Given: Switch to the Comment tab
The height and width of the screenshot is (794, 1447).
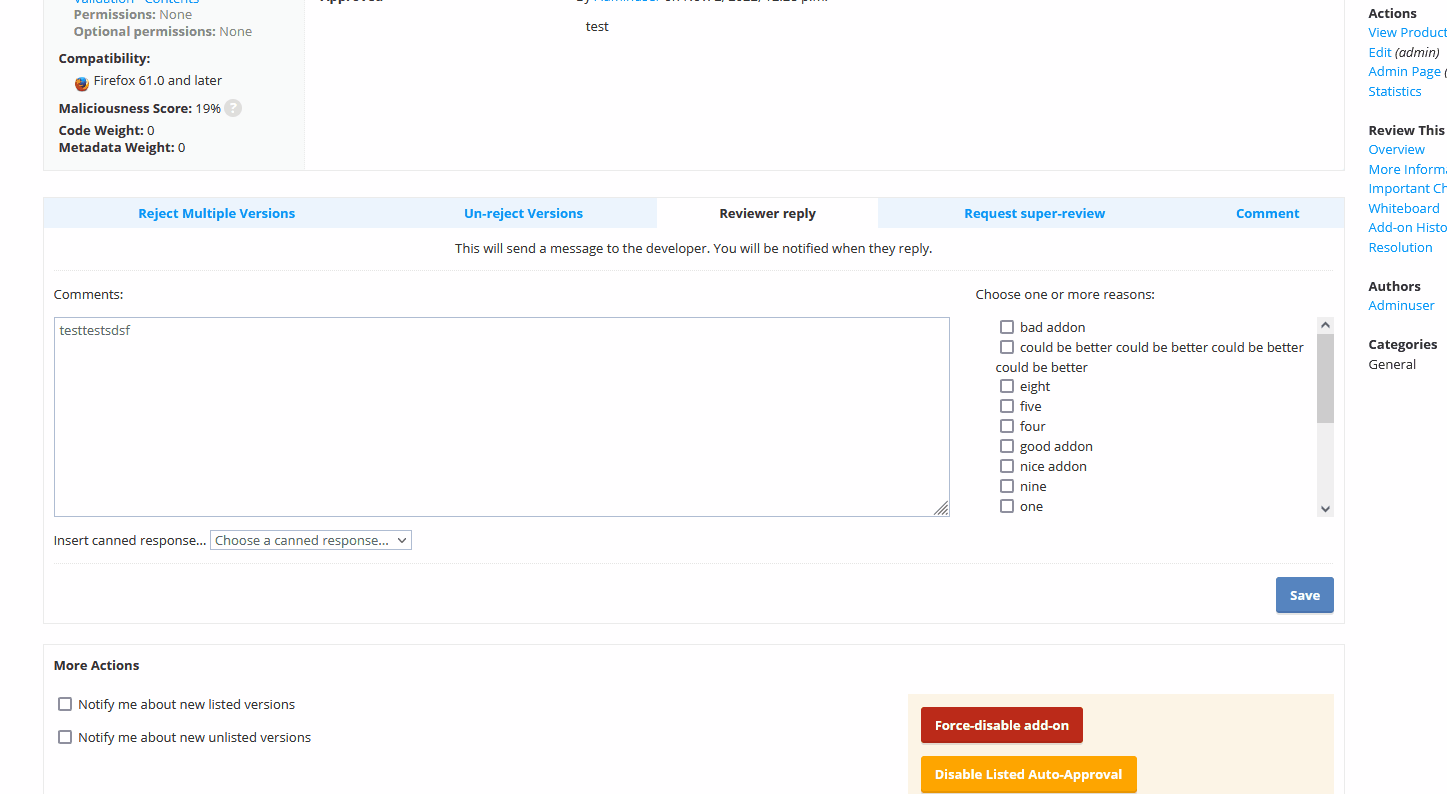Looking at the screenshot, I should click(x=1267, y=213).
